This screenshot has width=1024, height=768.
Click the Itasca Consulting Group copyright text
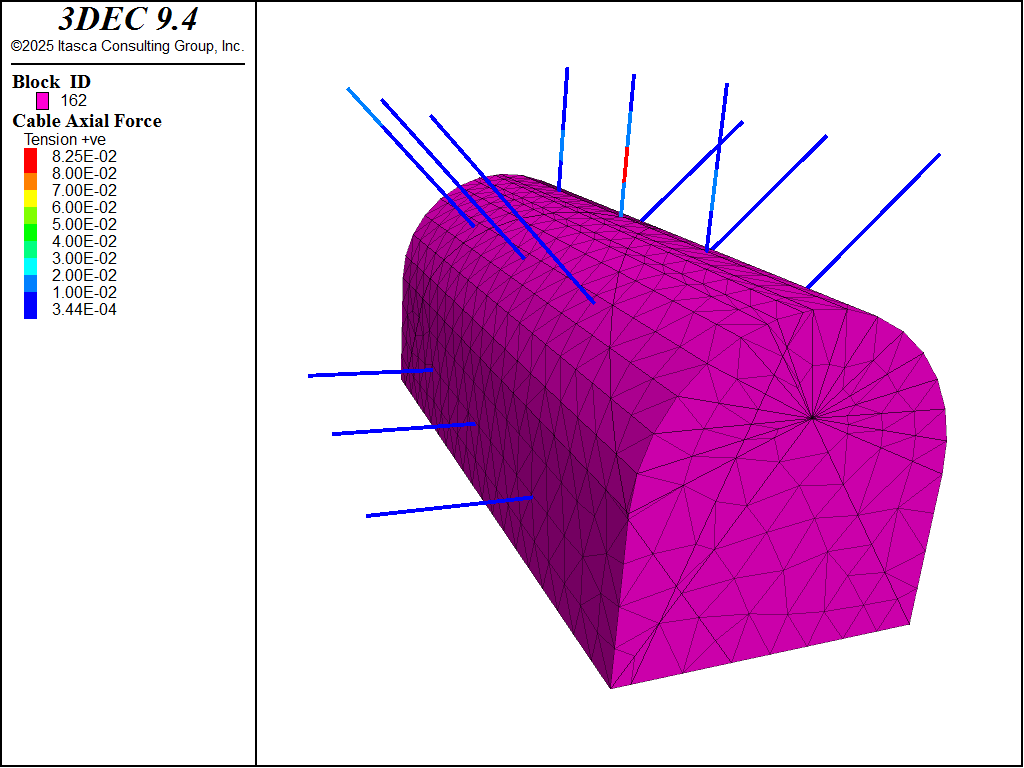[x=127, y=46]
